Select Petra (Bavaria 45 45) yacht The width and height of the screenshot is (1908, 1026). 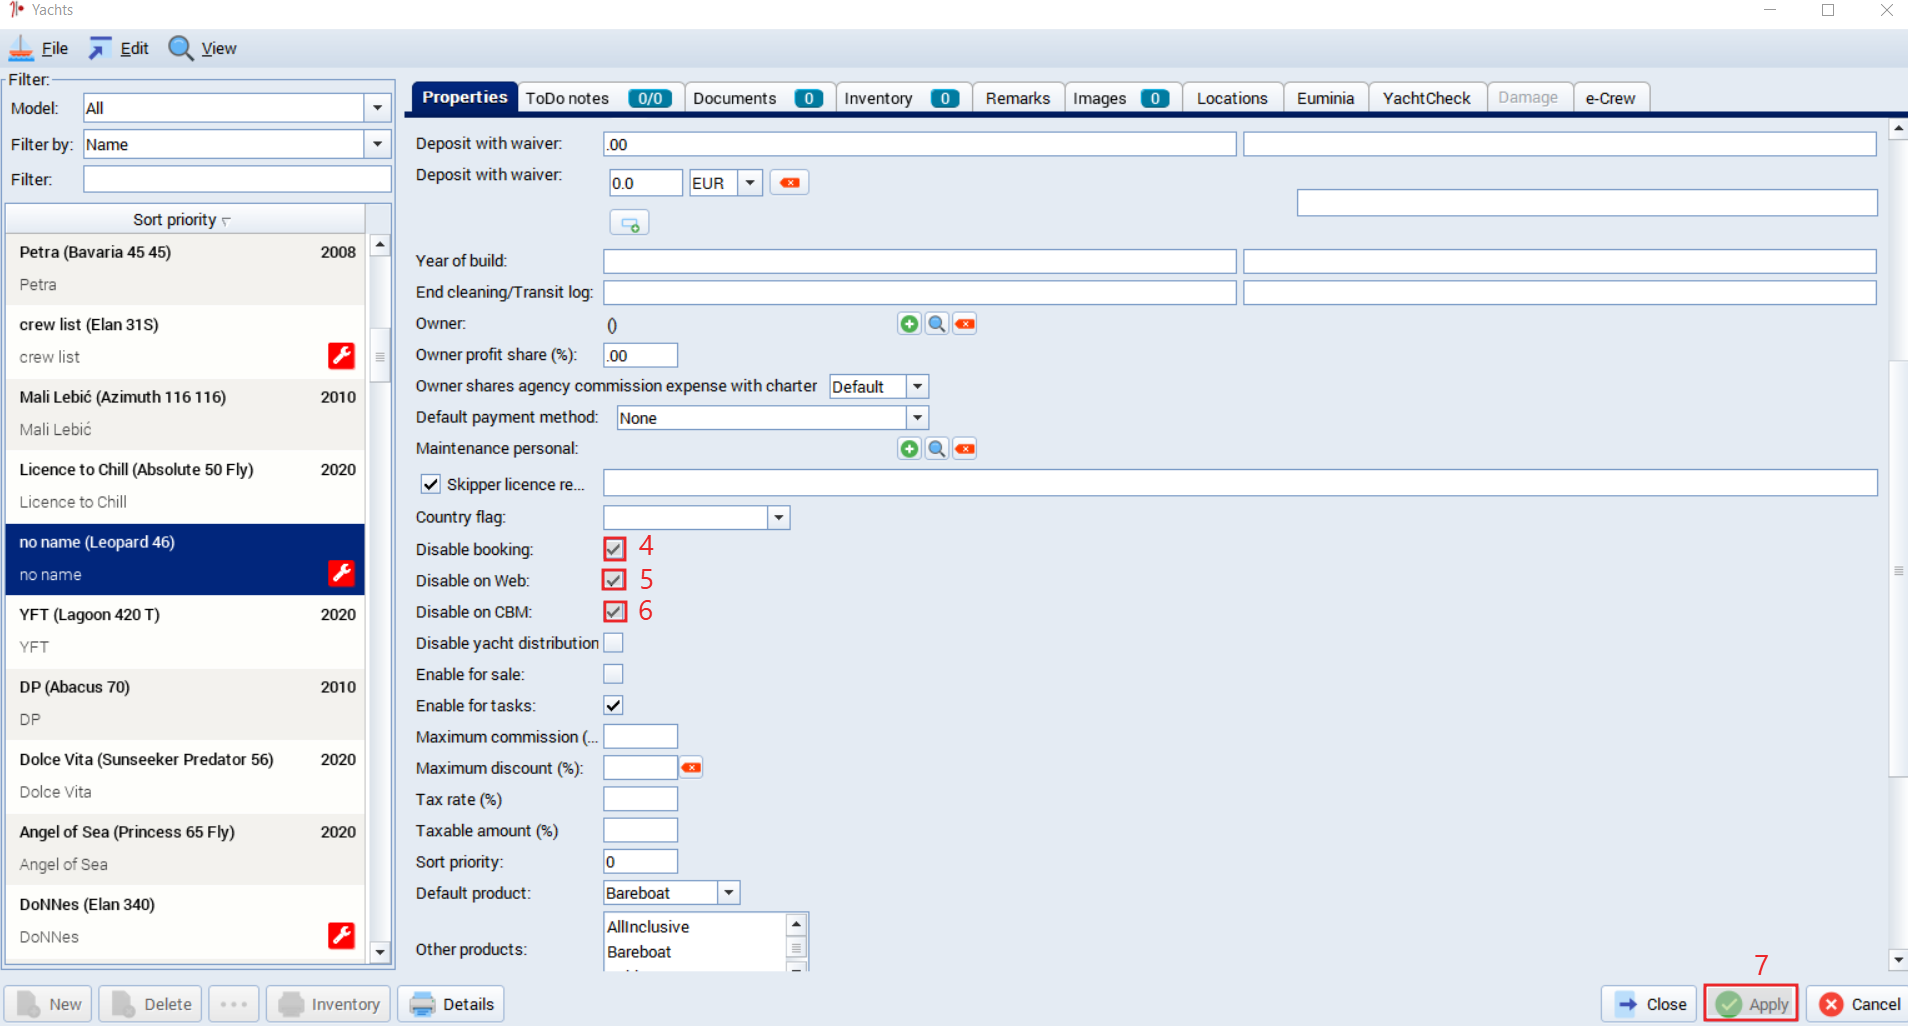tap(185, 268)
